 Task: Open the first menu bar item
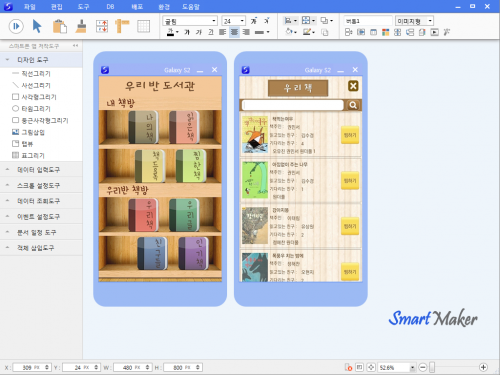[30, 7]
